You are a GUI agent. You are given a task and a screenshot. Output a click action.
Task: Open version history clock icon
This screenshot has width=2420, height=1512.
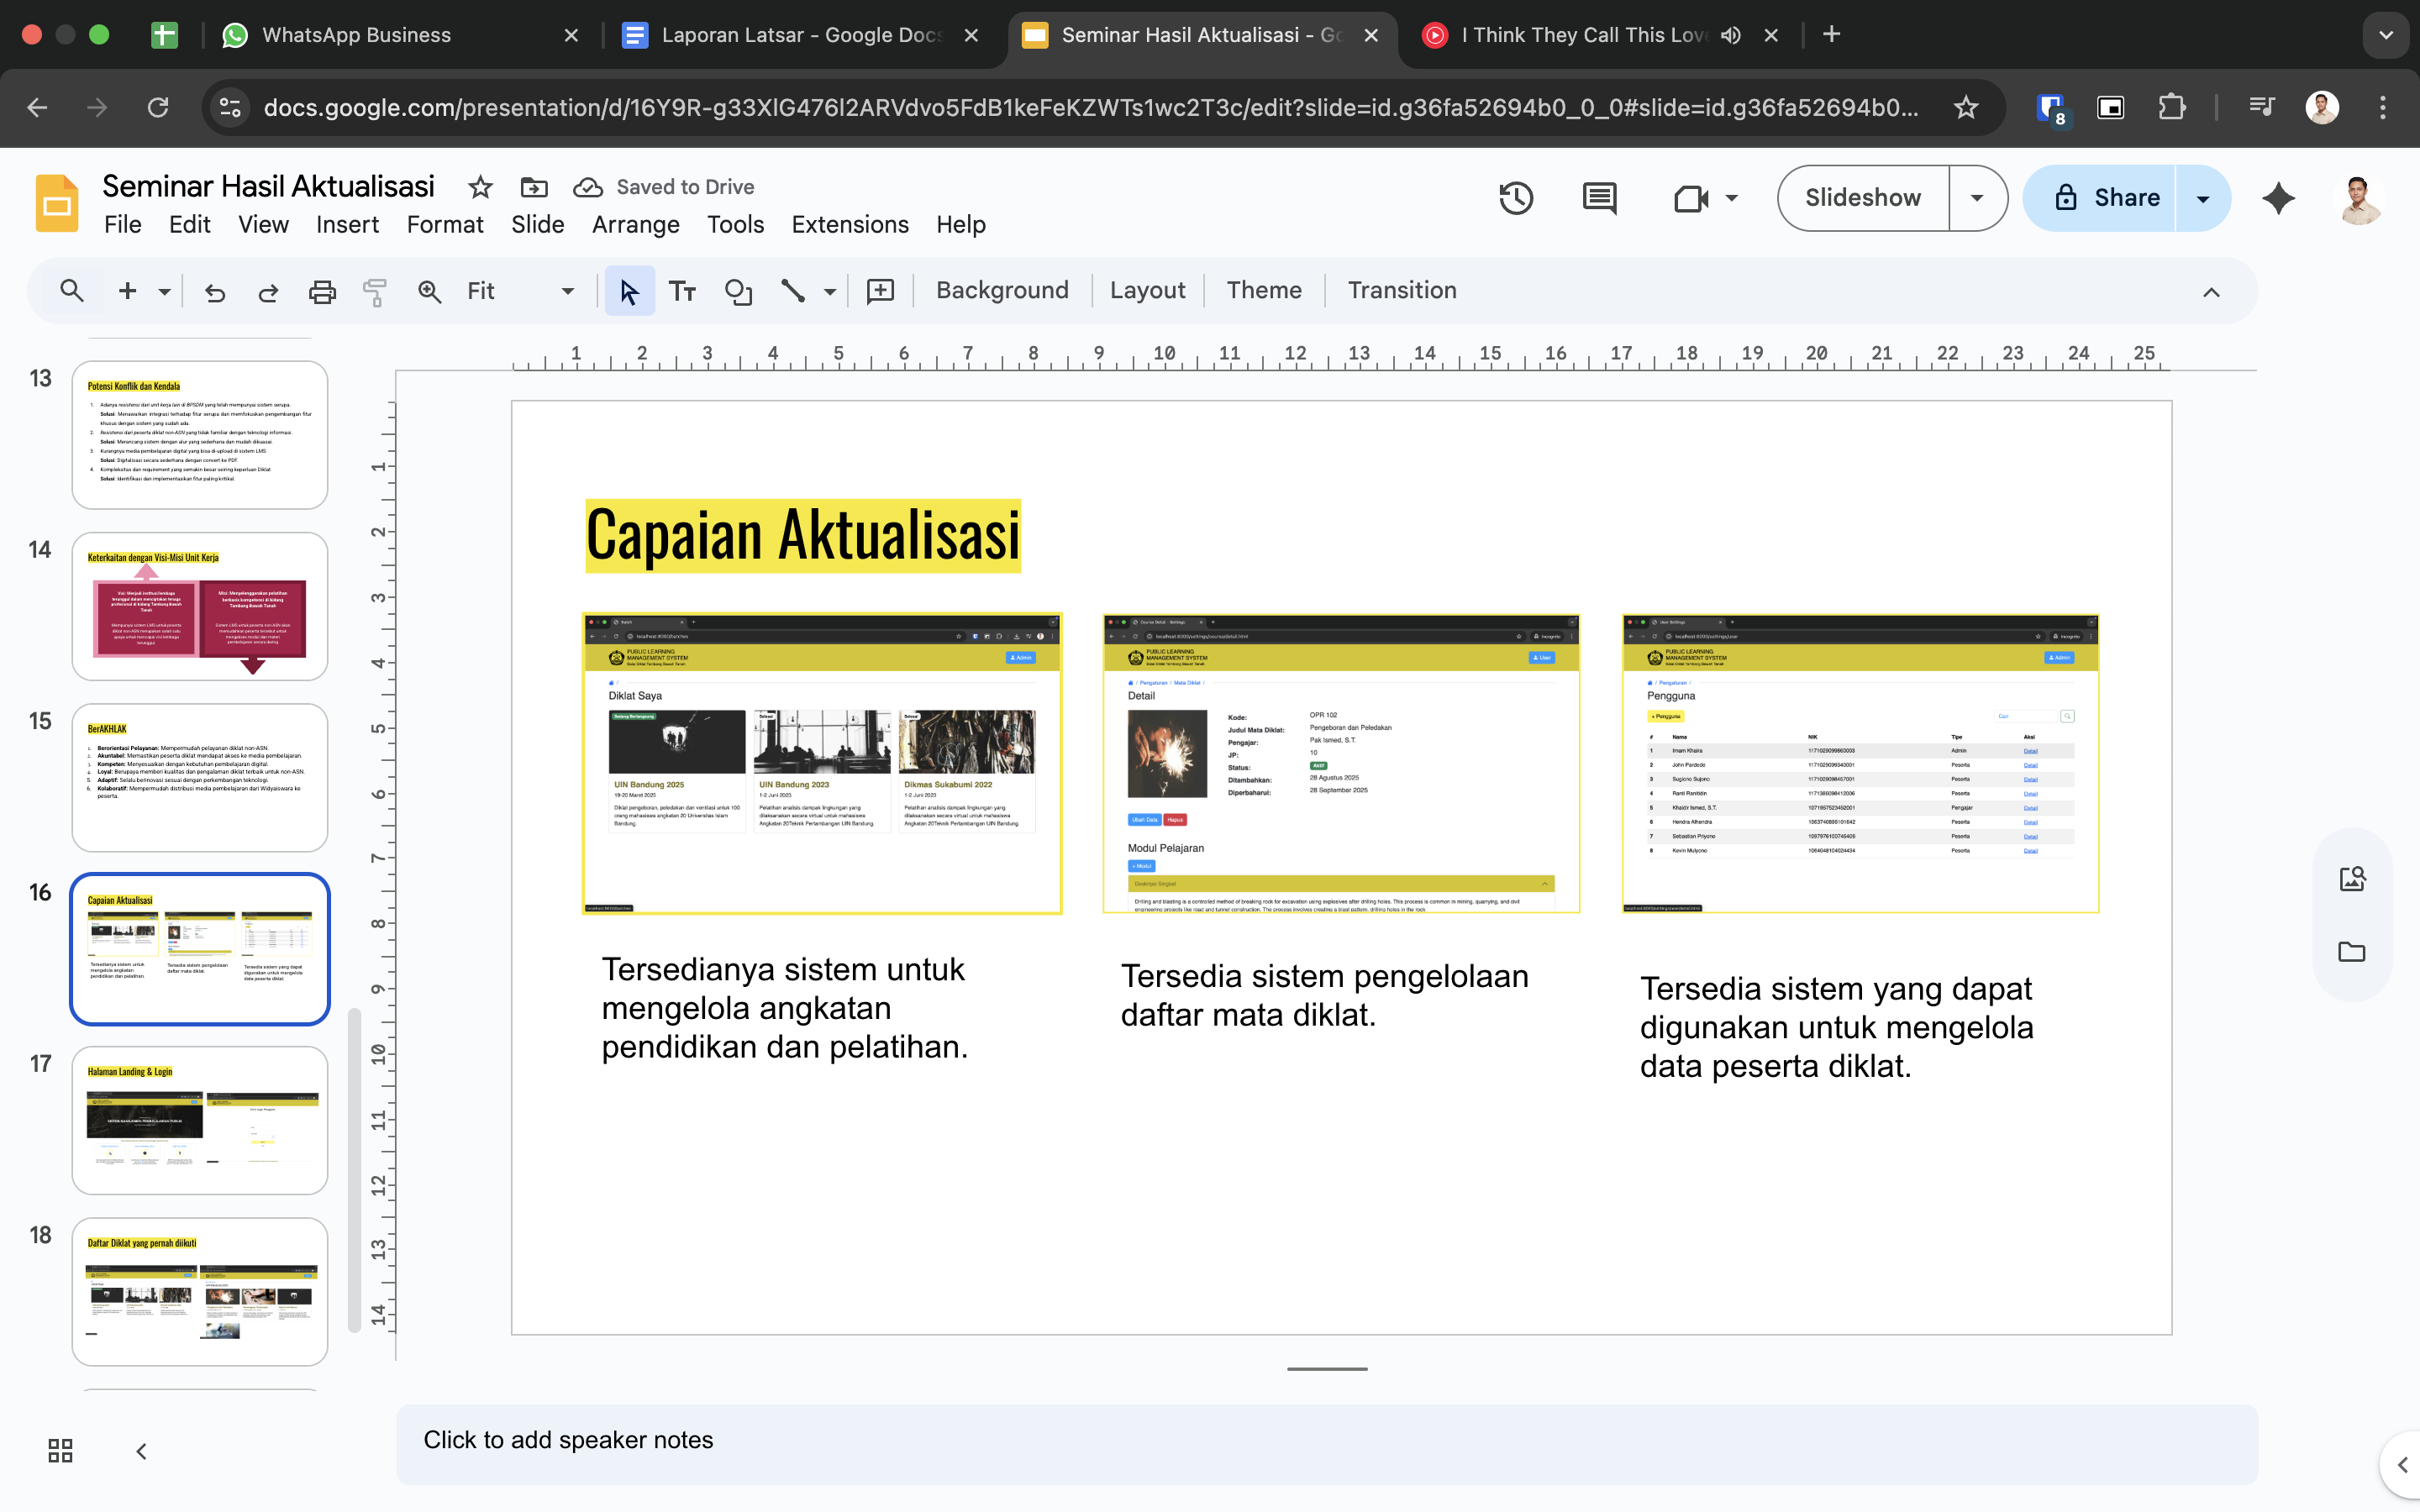[x=1516, y=198]
